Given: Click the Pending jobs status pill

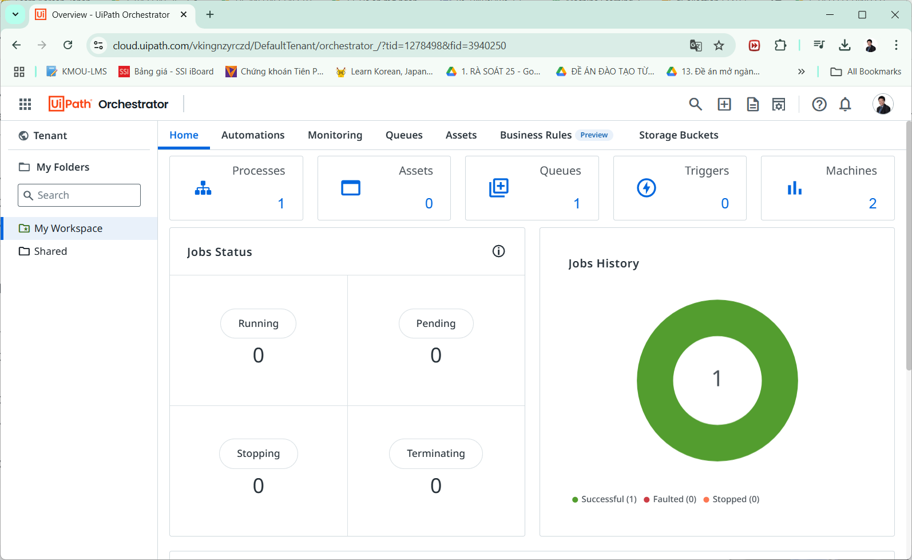Looking at the screenshot, I should pyautogui.click(x=436, y=323).
